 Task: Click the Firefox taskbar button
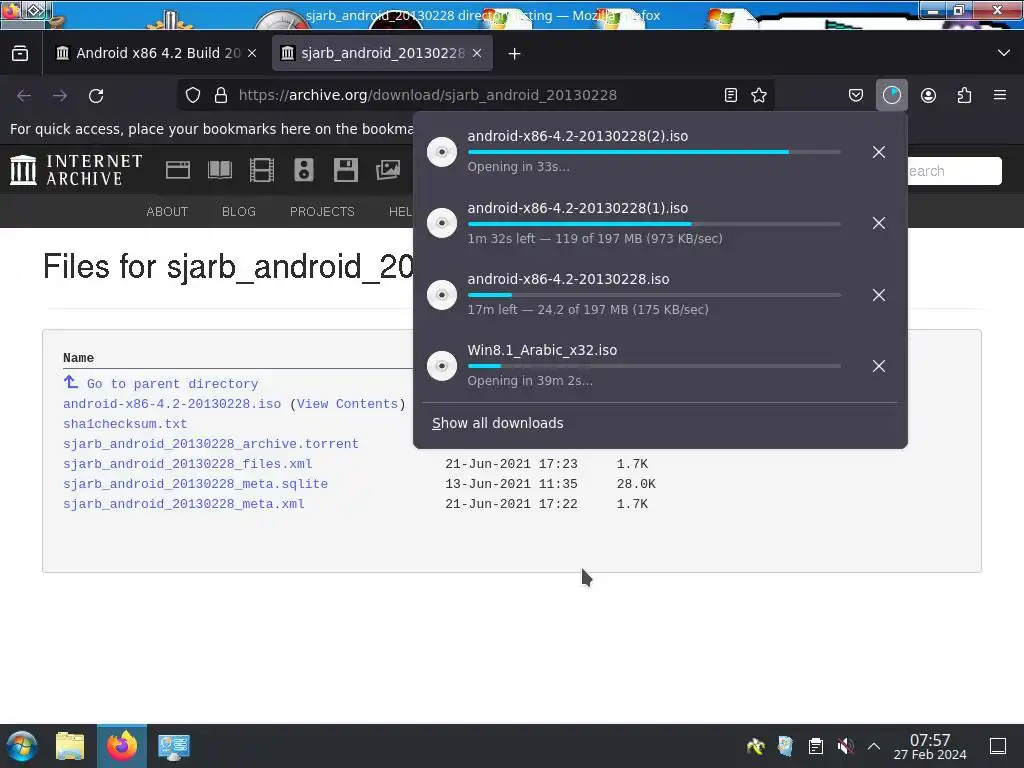coord(122,746)
